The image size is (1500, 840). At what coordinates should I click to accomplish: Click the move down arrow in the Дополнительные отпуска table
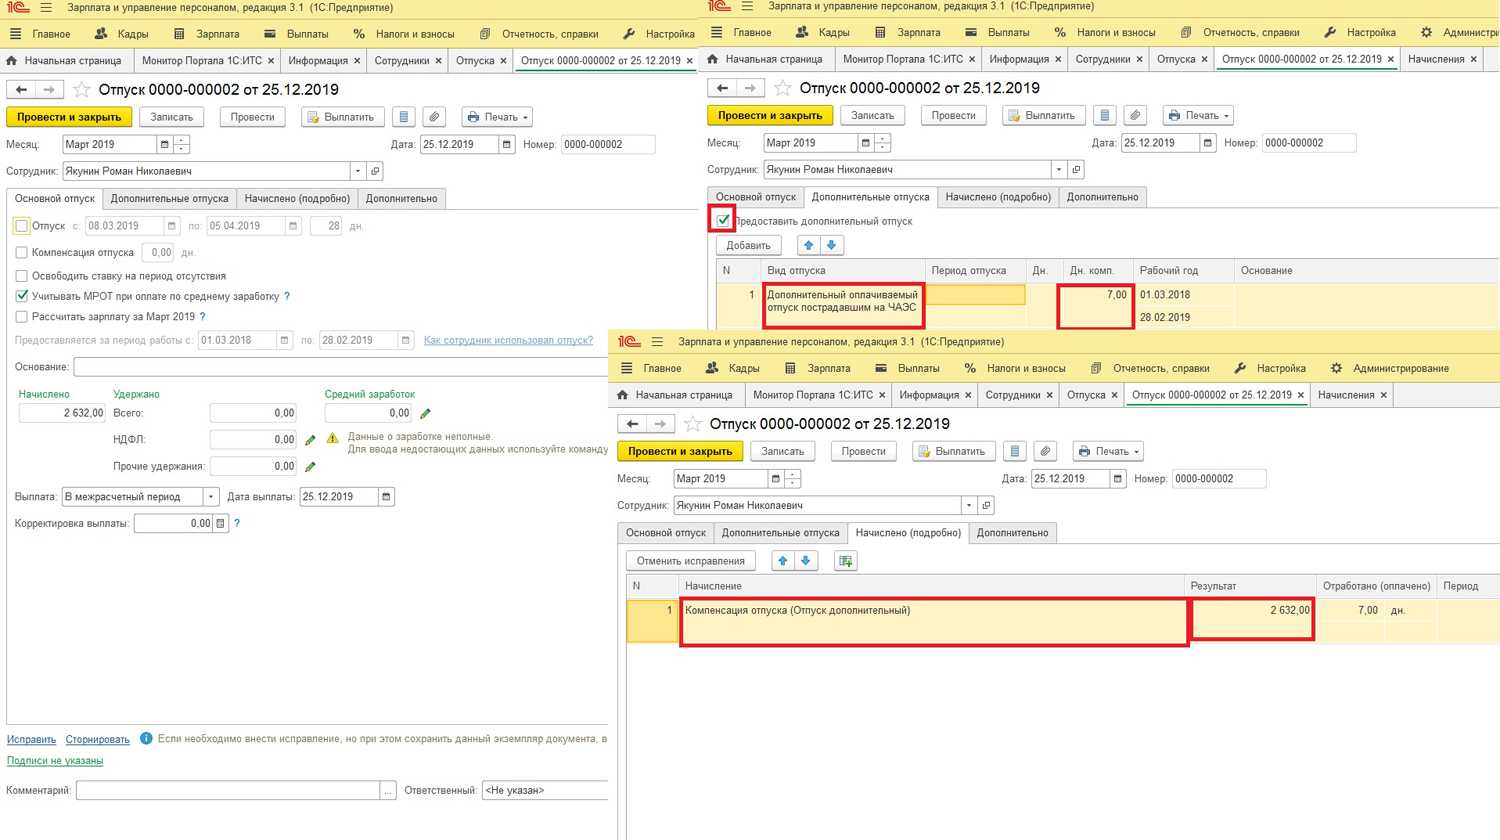tap(831, 245)
